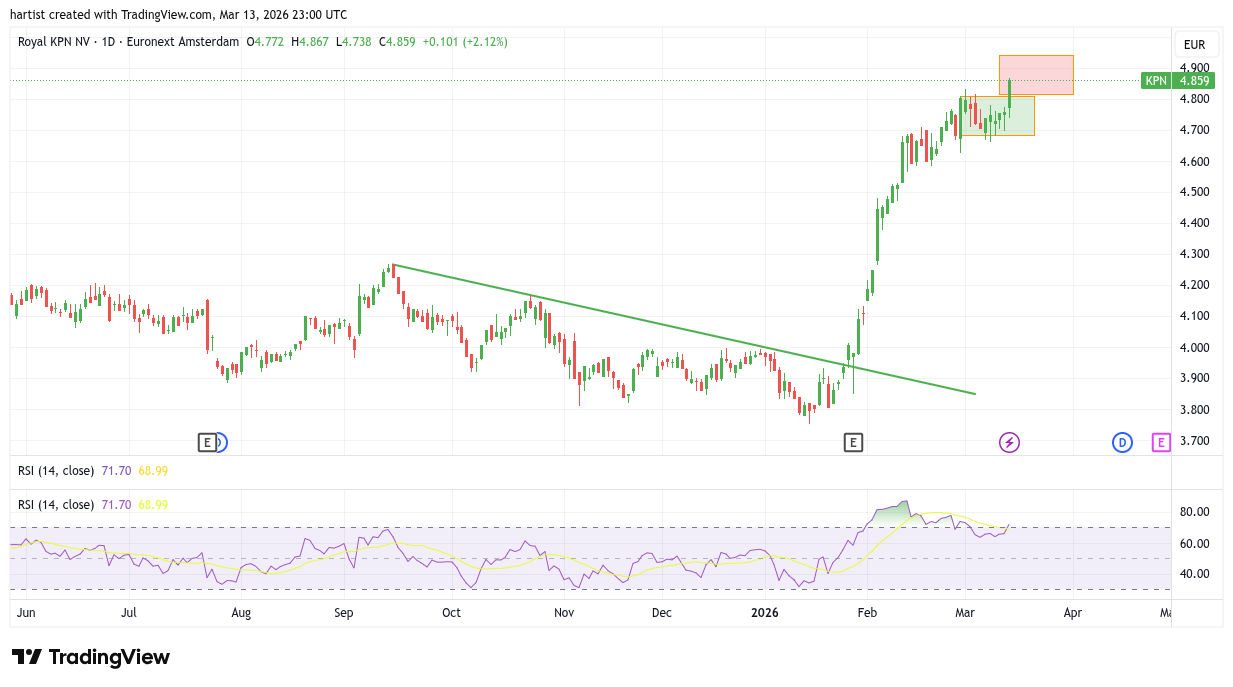Viewport: 1233px width, 687px height.
Task: Click the purple lightning bolt event marker
Action: point(1009,442)
